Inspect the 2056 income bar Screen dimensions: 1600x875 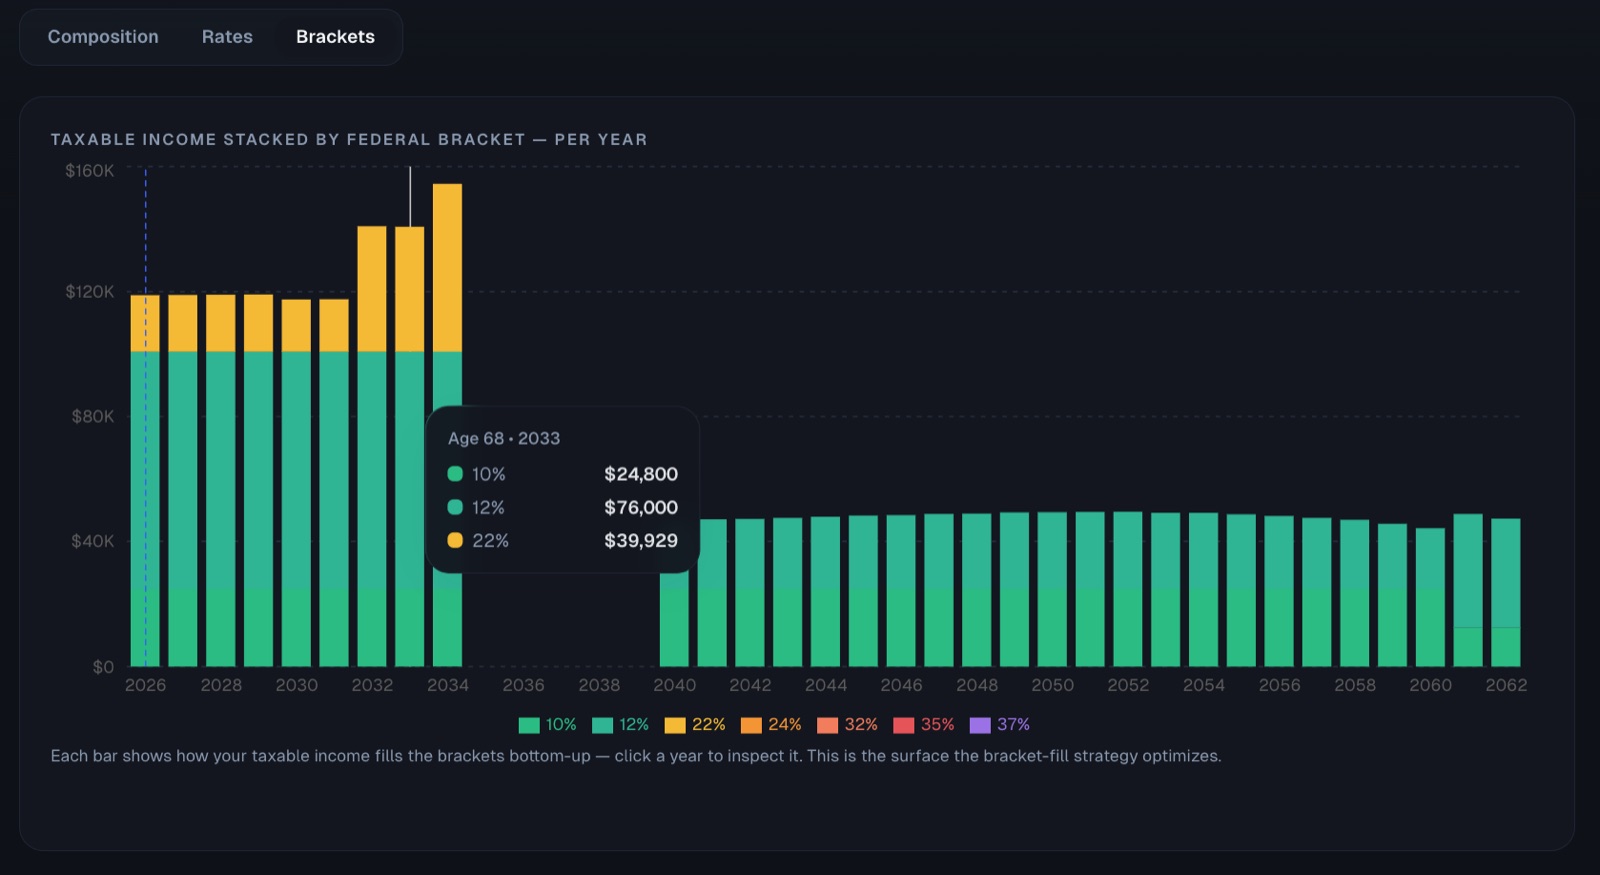click(x=1279, y=592)
